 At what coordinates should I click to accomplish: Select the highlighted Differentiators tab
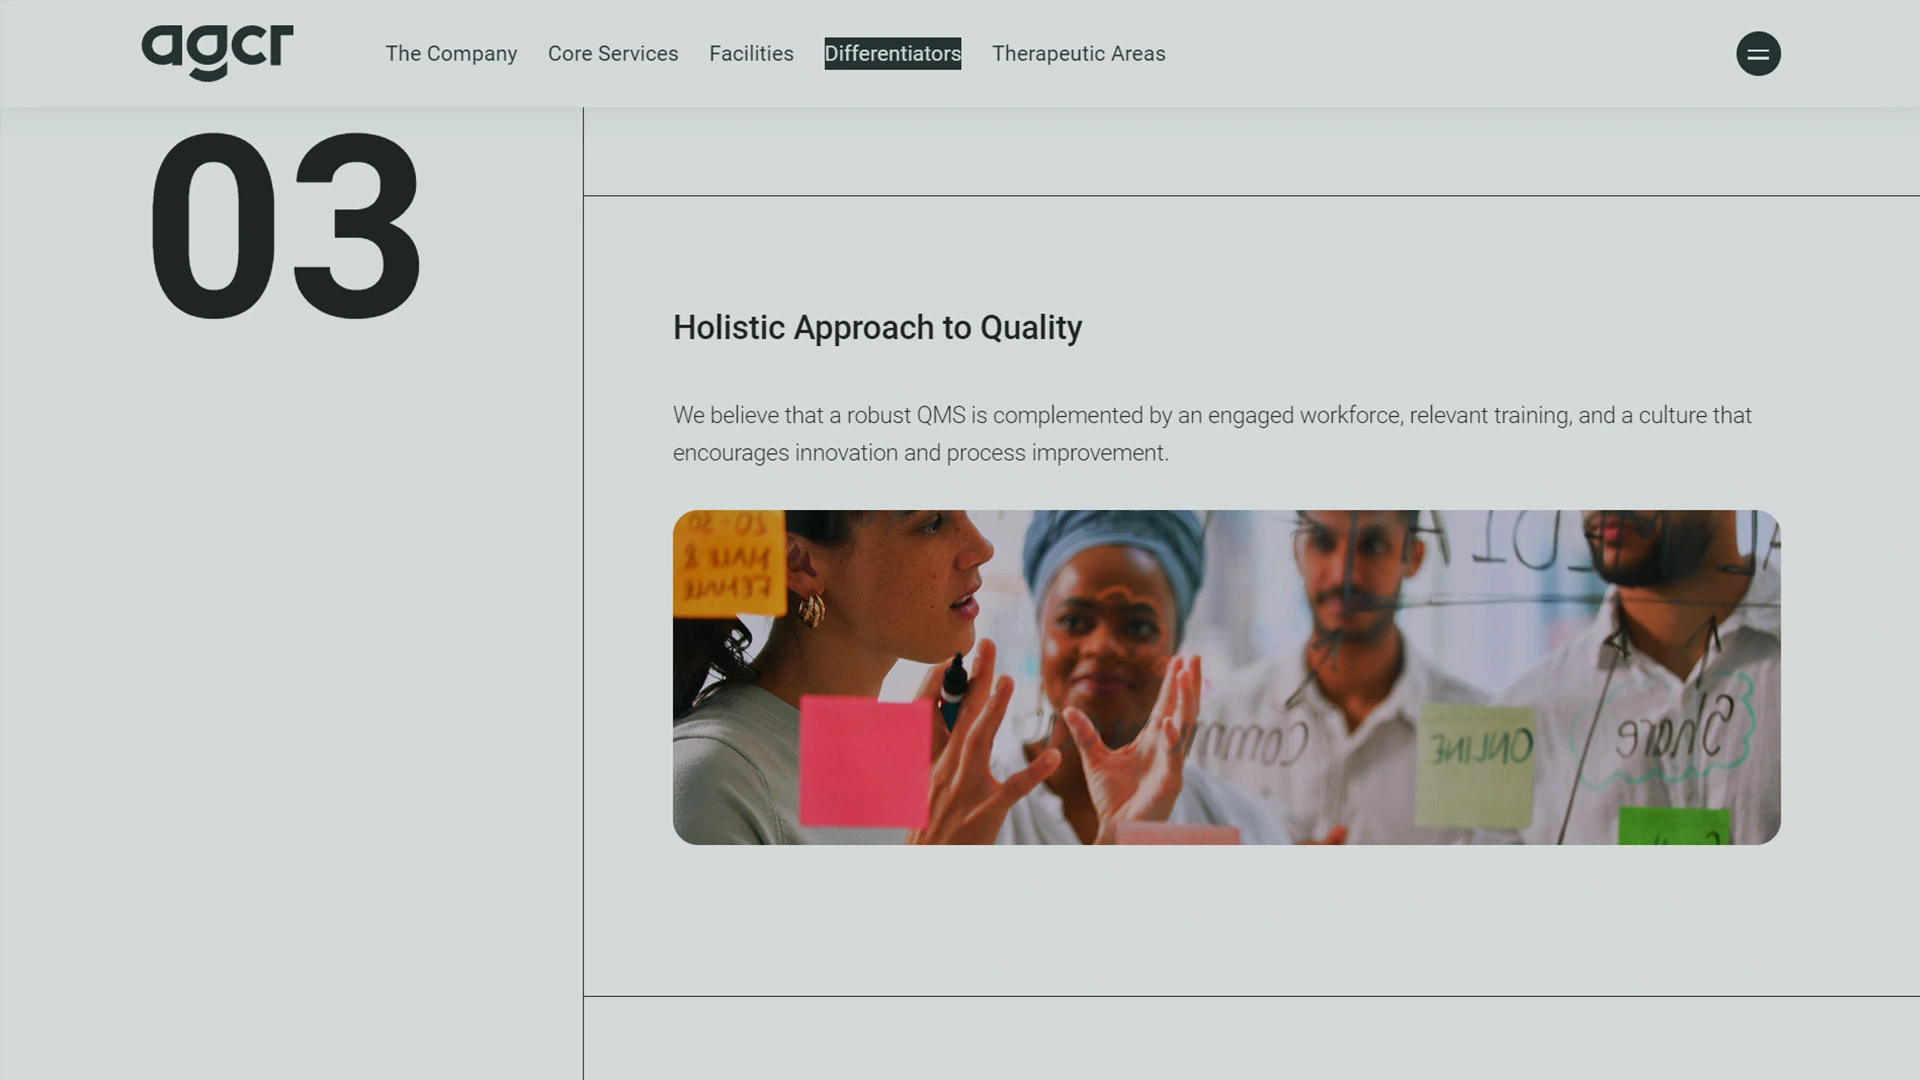coord(893,53)
